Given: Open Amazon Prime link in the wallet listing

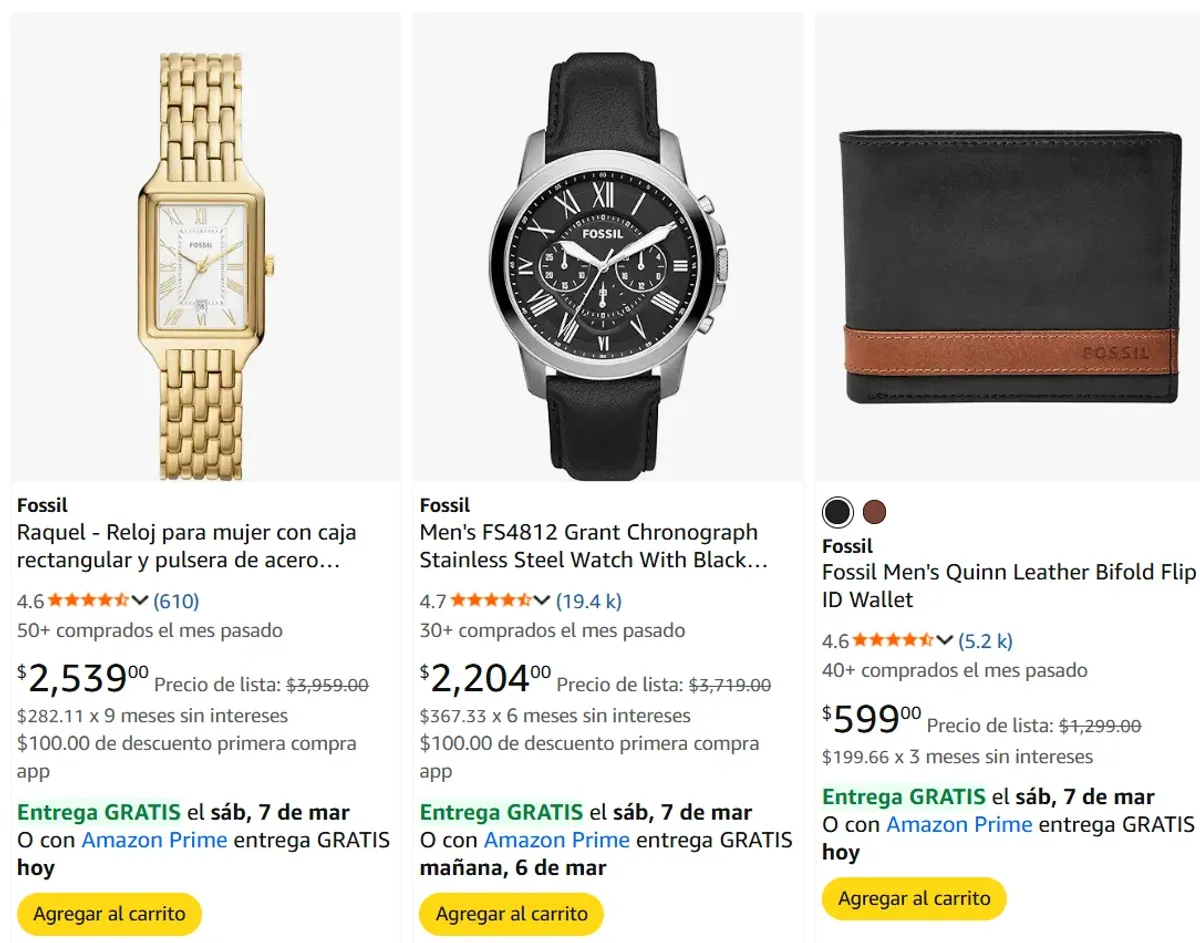Looking at the screenshot, I should [x=958, y=825].
